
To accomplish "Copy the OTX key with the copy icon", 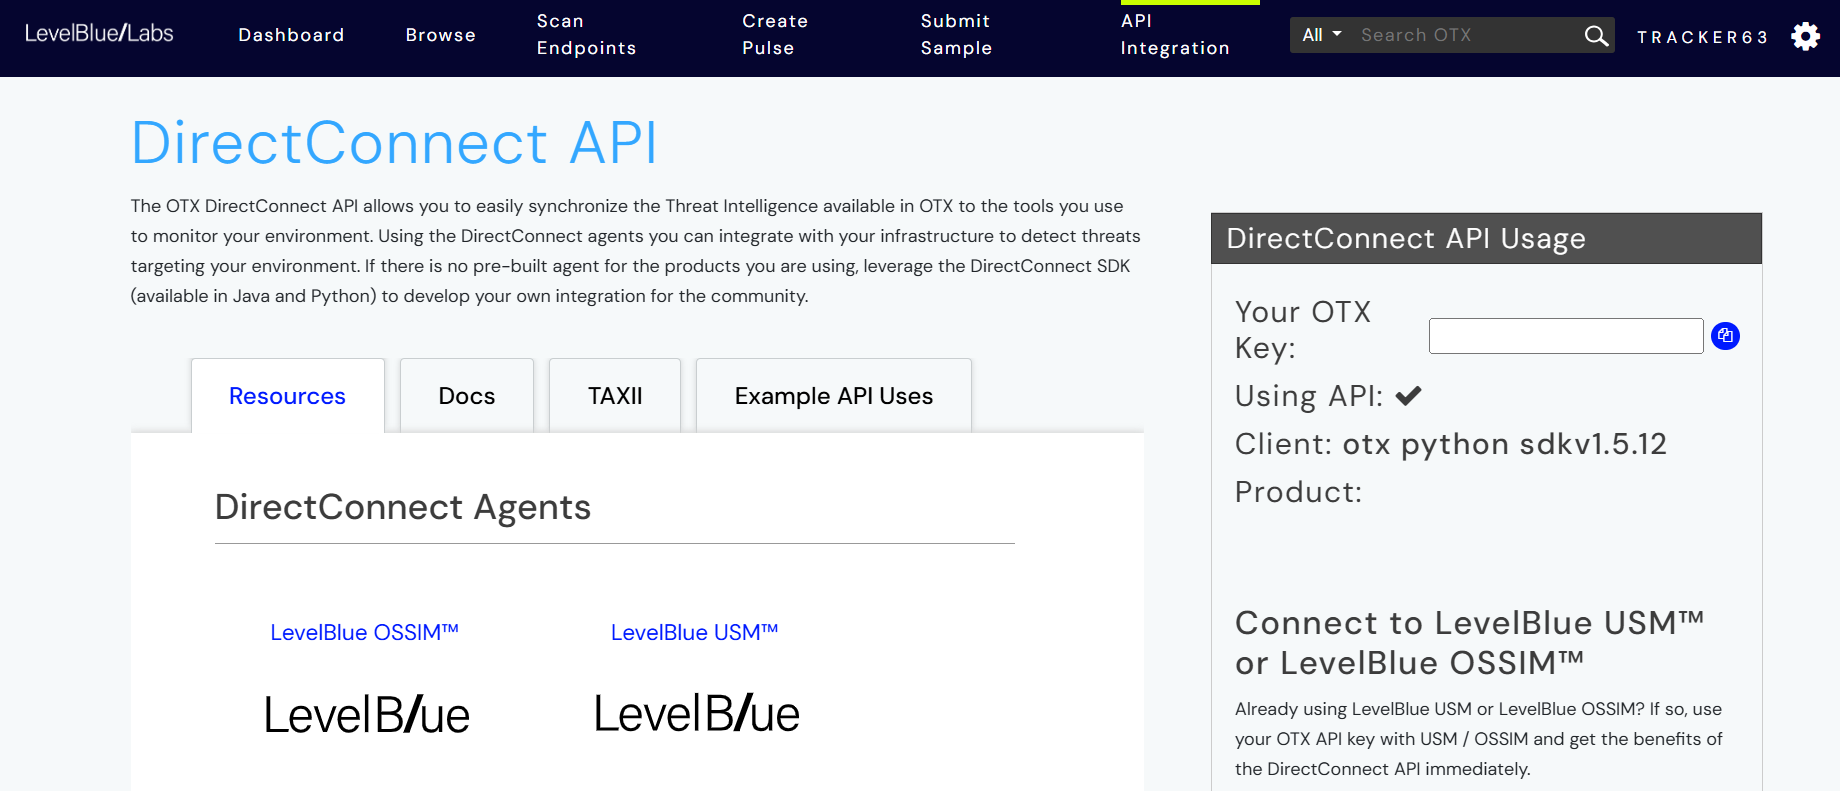I will (1725, 336).
